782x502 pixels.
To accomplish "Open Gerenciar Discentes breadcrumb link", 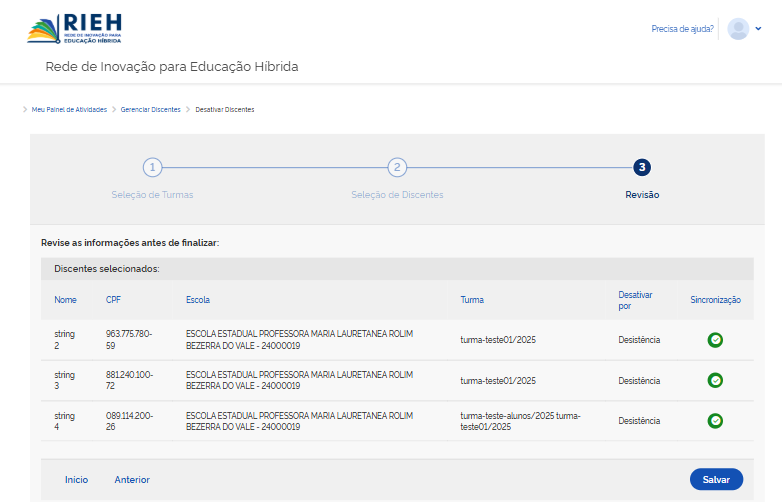I will [x=151, y=109].
